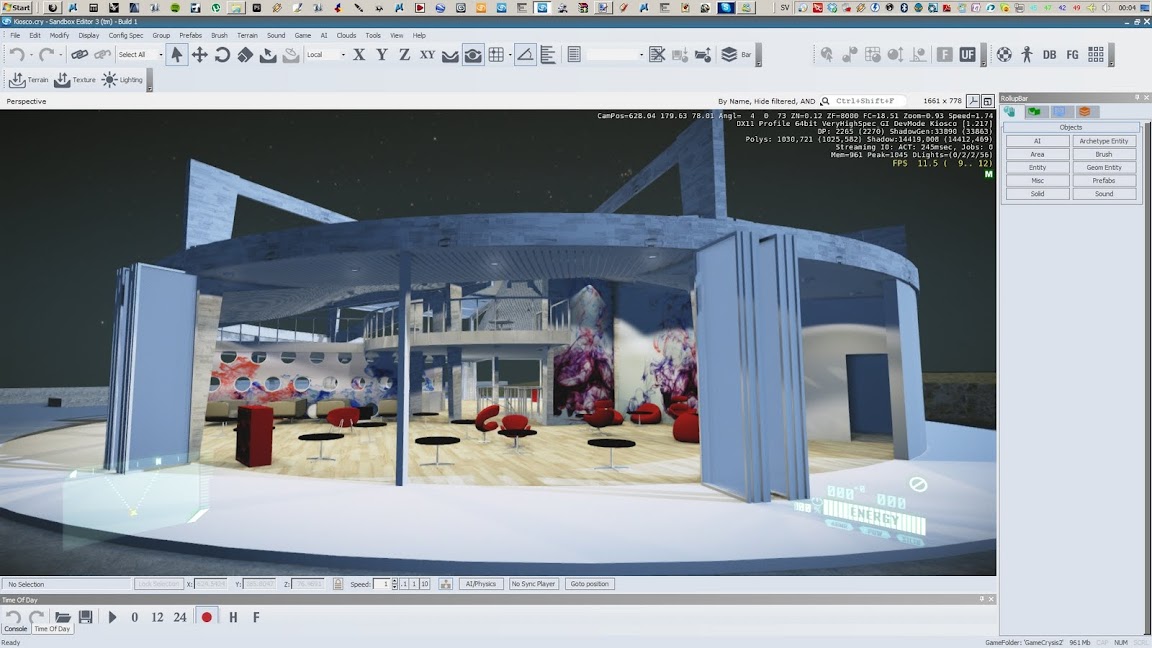Open the grid snap options dropdown arrow
This screenshot has height=648, width=1152.
click(510, 55)
